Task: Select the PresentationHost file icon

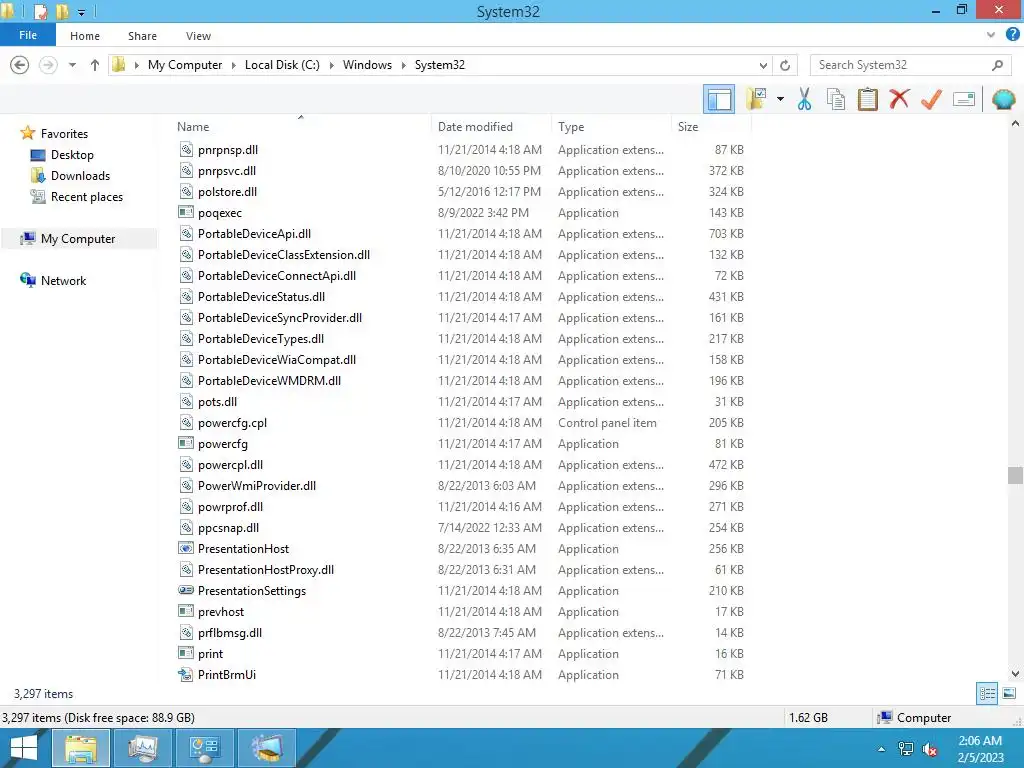Action: (x=186, y=549)
